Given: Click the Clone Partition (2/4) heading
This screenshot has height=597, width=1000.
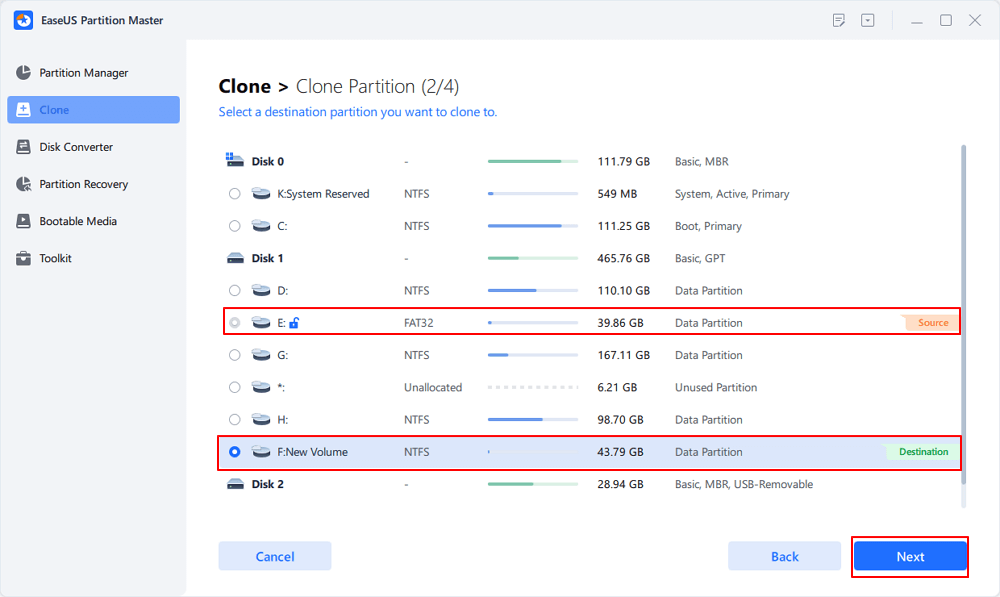Looking at the screenshot, I should 377,86.
